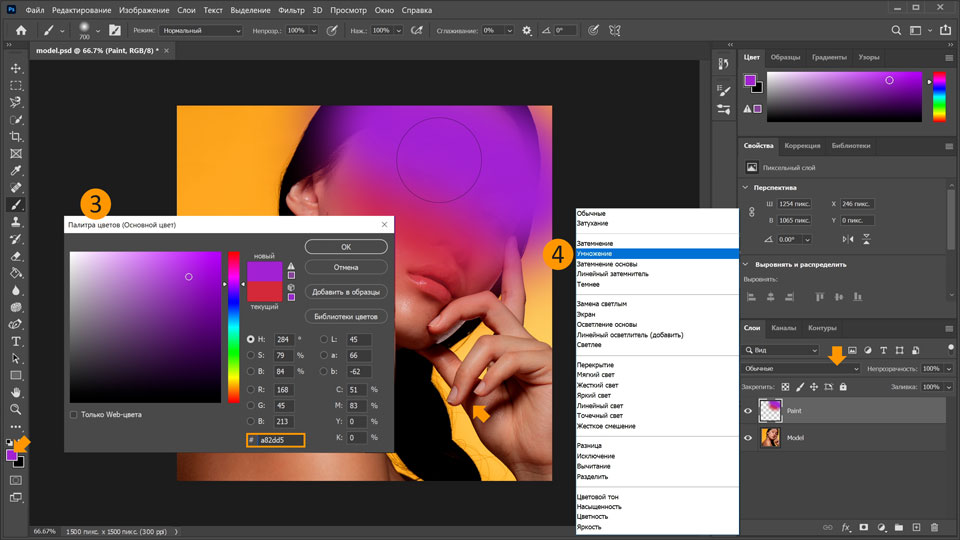Viewport: 960px width, 540px height.
Task: Select the Clone Stamp tool
Action: tap(16, 222)
